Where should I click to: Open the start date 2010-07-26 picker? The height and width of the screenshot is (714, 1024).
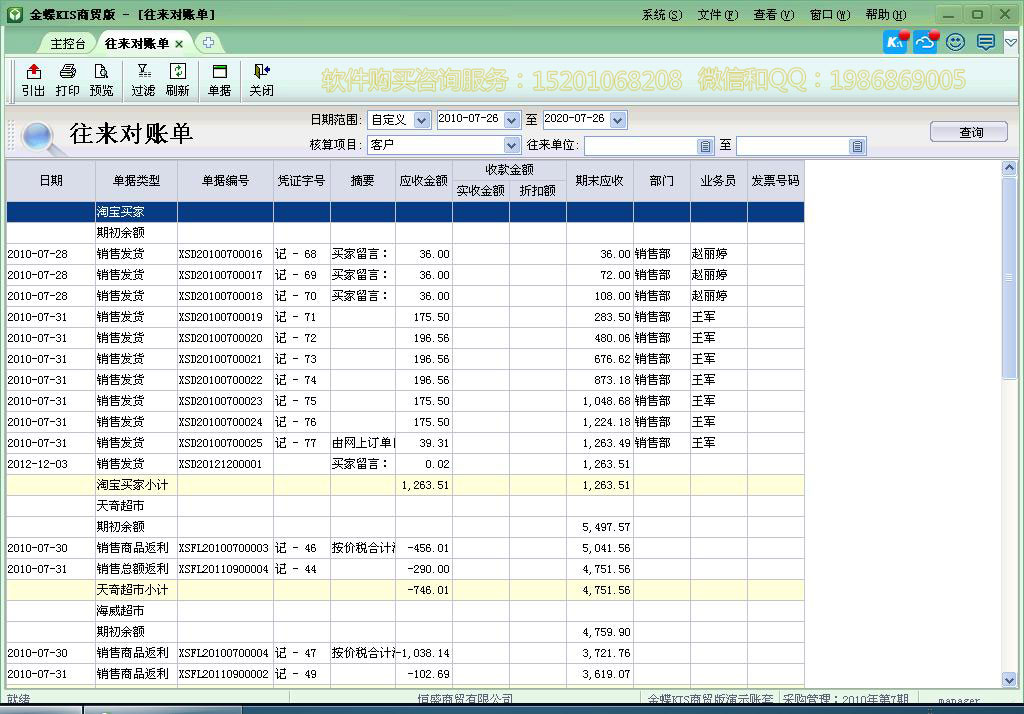tap(512, 120)
